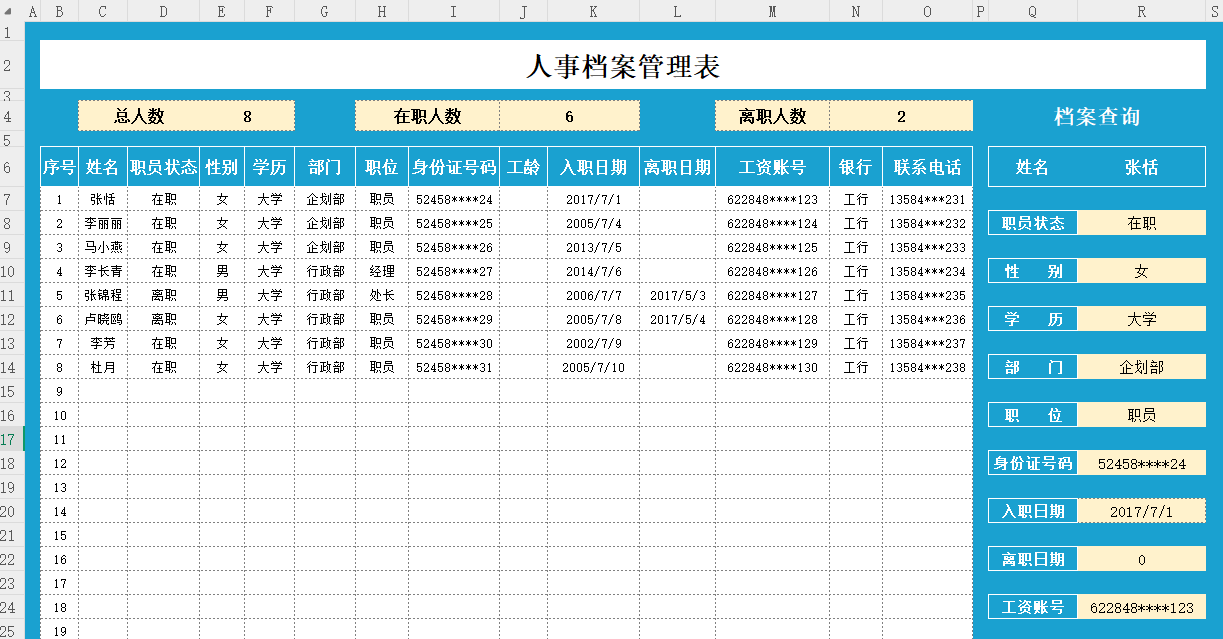Image resolution: width=1223 pixels, height=639 pixels.
Task: Click the resigned count value 2
Action: point(900,115)
